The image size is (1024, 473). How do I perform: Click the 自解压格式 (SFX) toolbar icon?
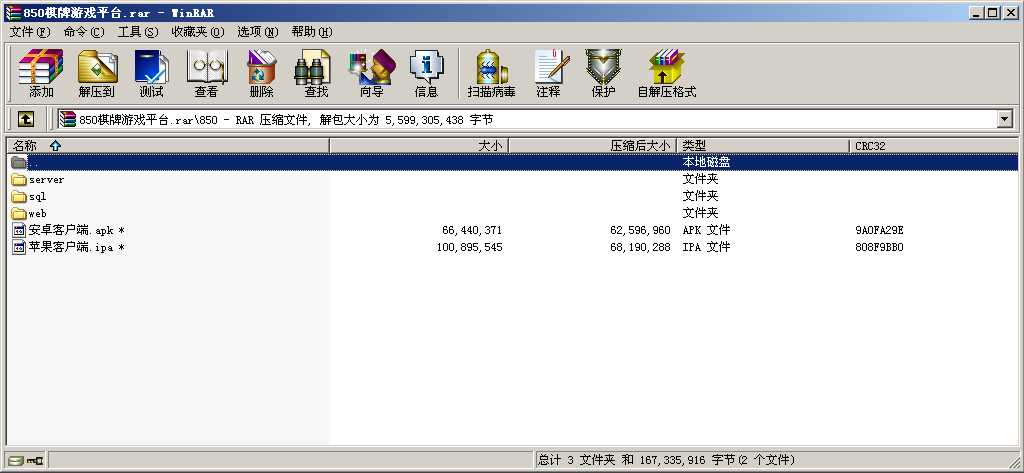point(667,66)
